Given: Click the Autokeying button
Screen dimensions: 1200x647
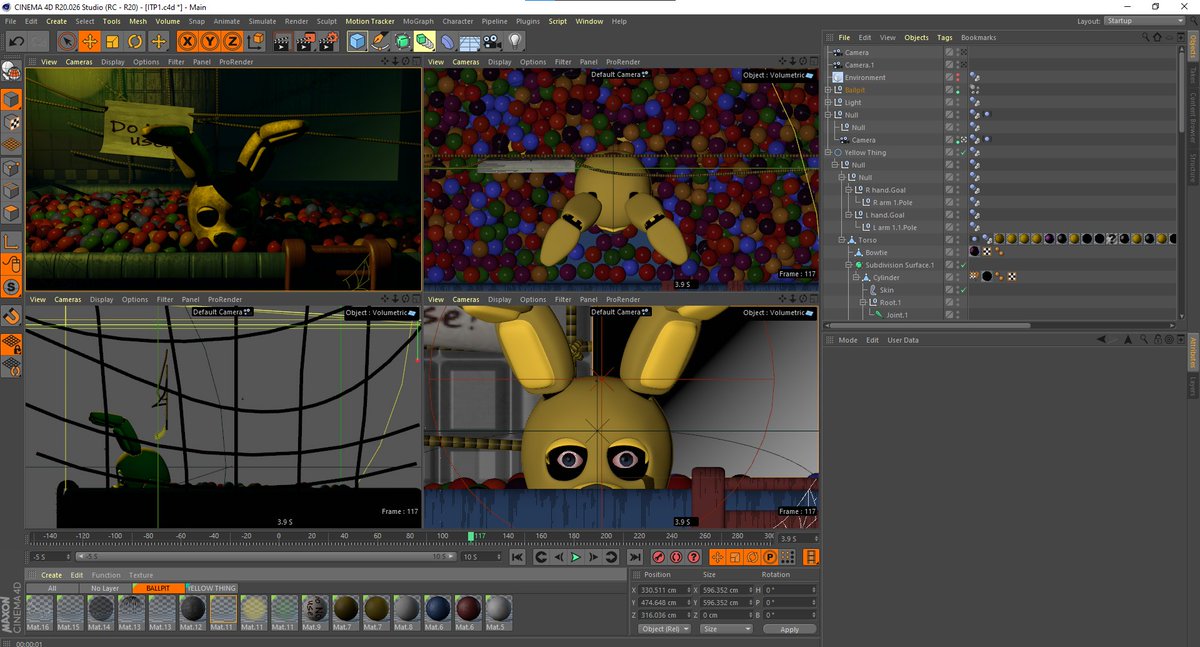Looking at the screenshot, I should [x=677, y=557].
